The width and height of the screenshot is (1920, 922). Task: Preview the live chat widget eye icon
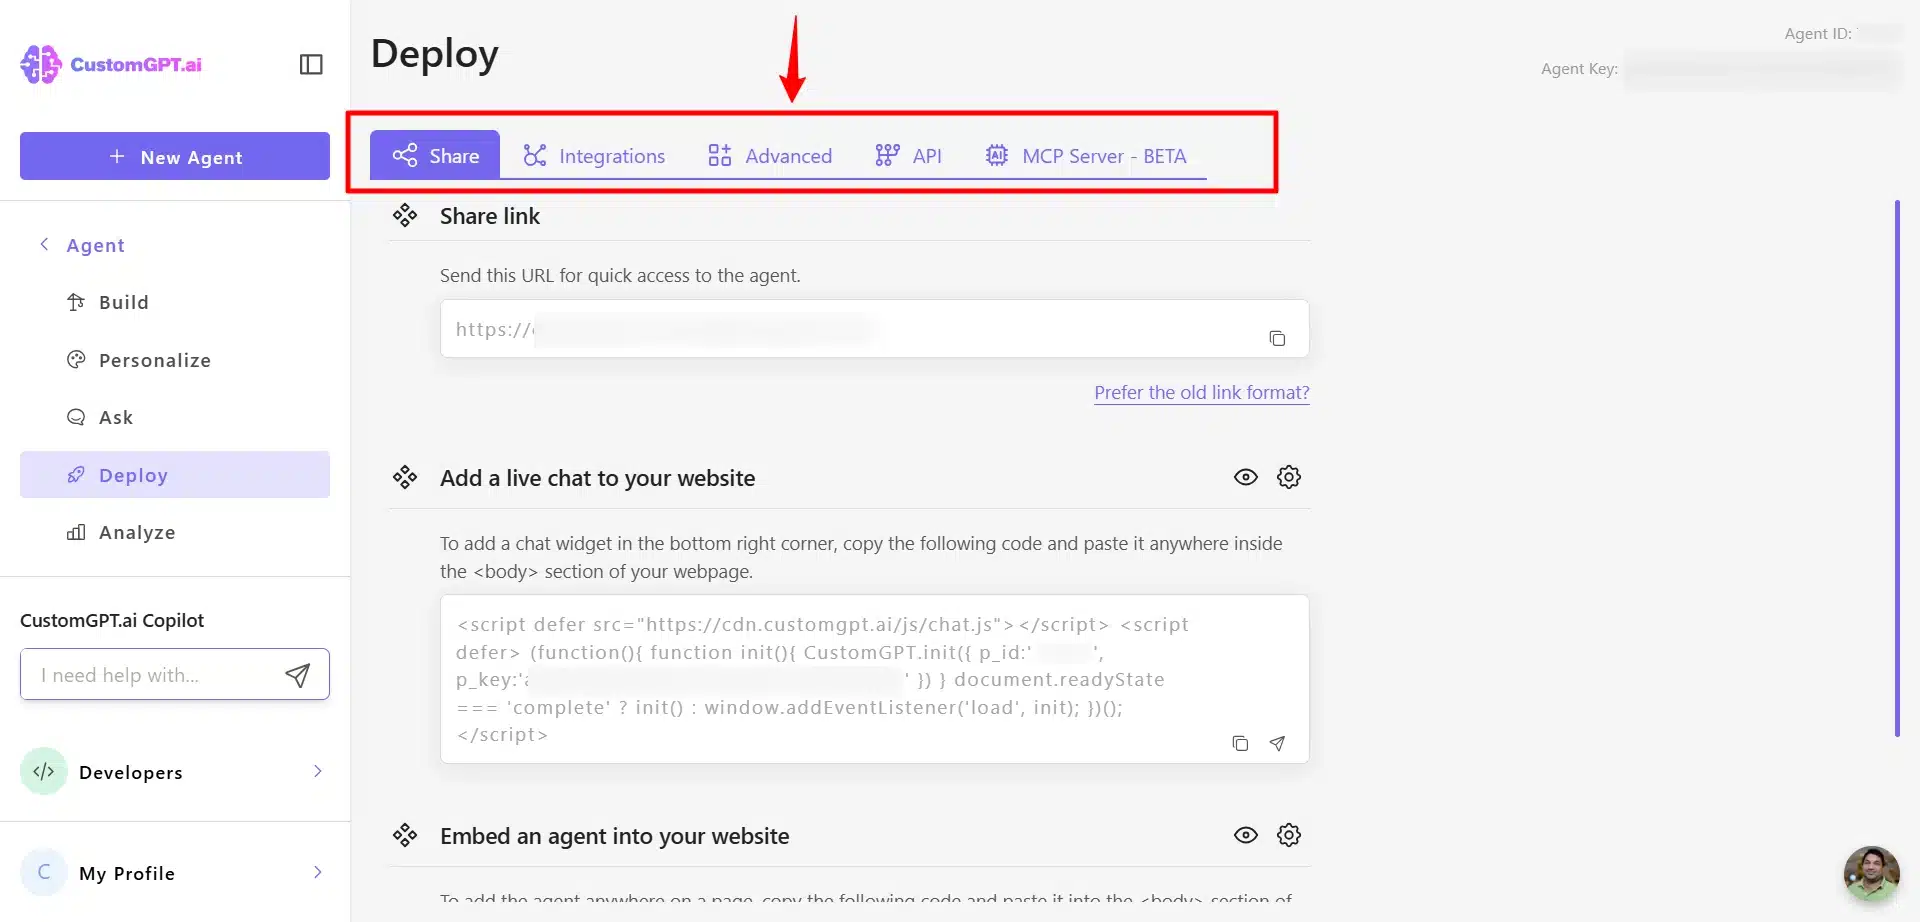[x=1246, y=477]
